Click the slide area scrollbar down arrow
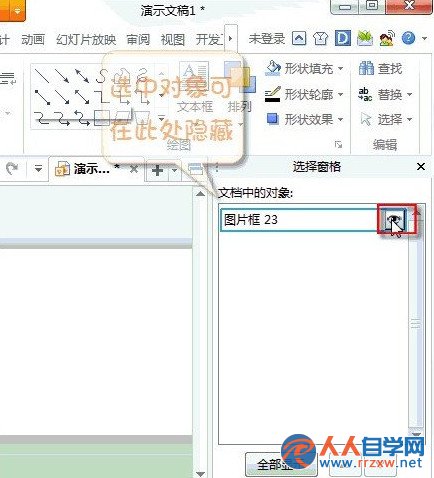Image resolution: width=434 pixels, height=478 pixels. point(200,474)
